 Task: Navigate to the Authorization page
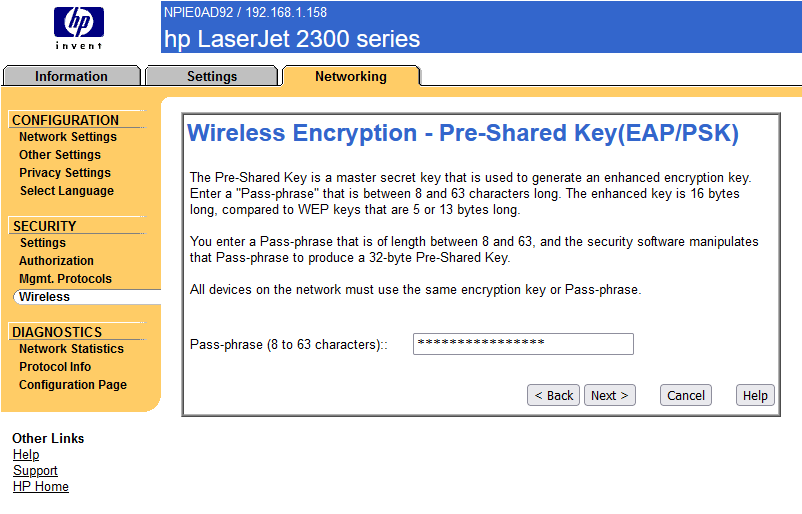pyautogui.click(x=56, y=261)
